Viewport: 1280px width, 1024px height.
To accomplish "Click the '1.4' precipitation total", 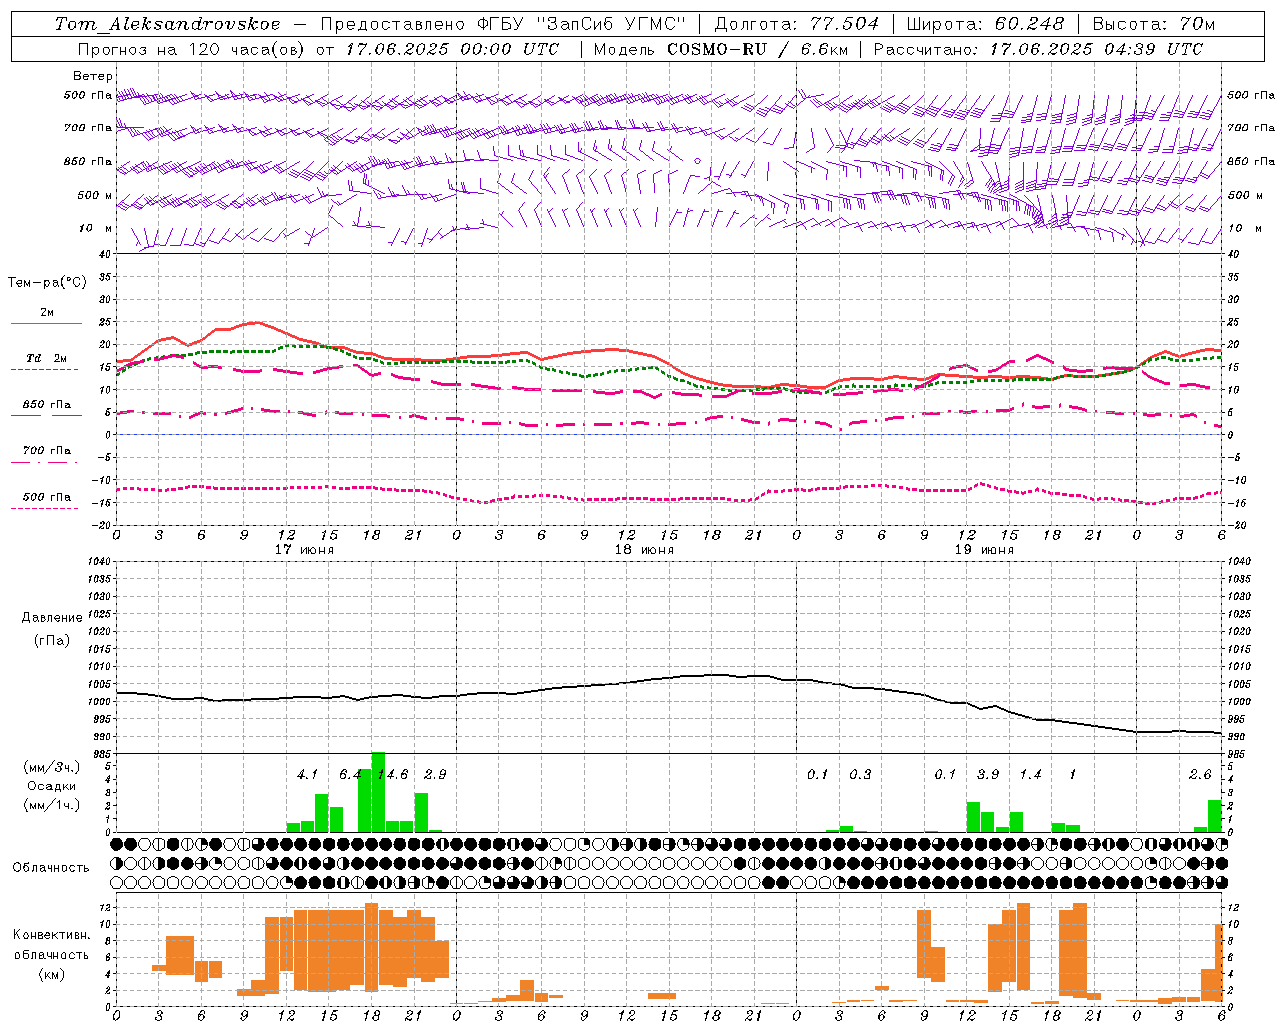I will tap(1030, 774).
